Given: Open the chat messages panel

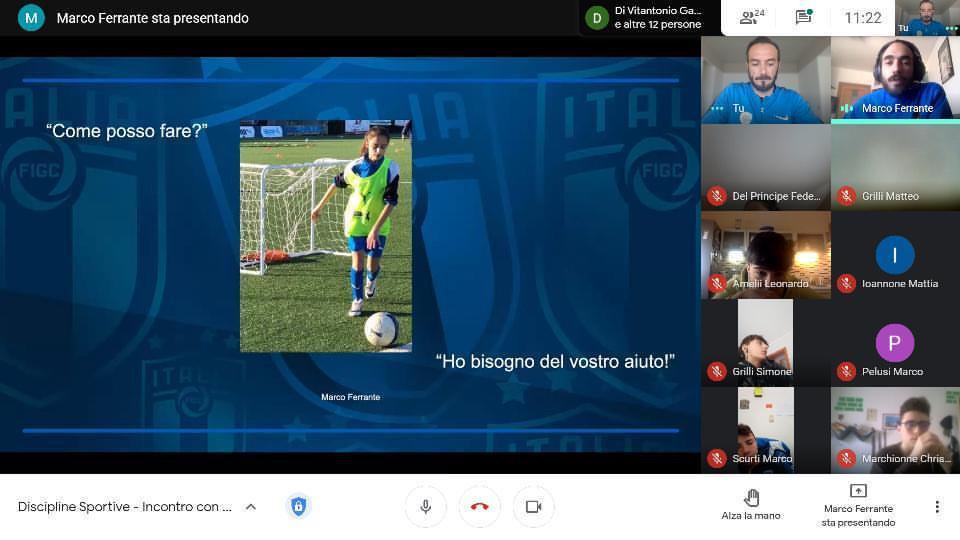Looking at the screenshot, I should pos(803,17).
